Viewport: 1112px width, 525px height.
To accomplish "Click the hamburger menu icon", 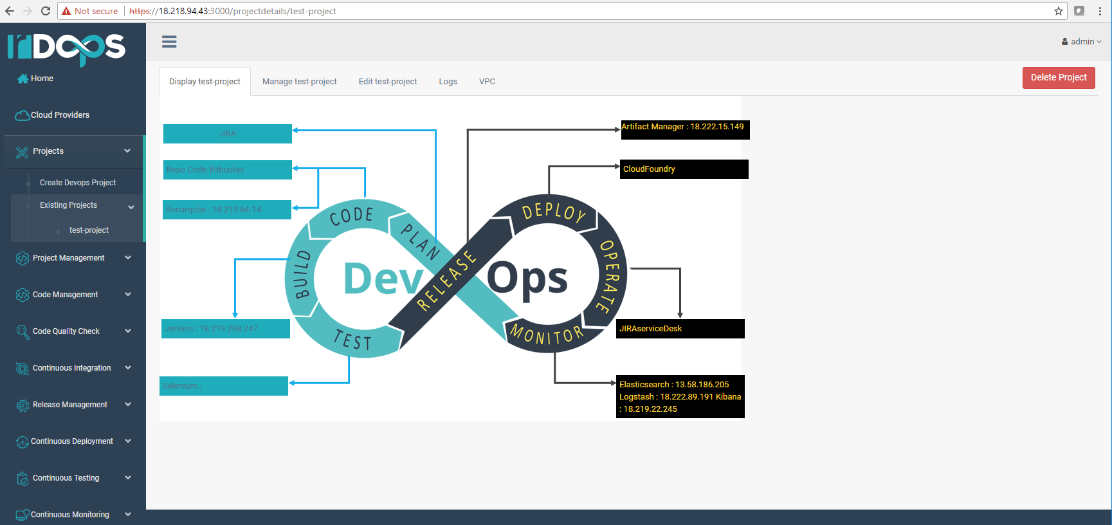I will coord(169,42).
